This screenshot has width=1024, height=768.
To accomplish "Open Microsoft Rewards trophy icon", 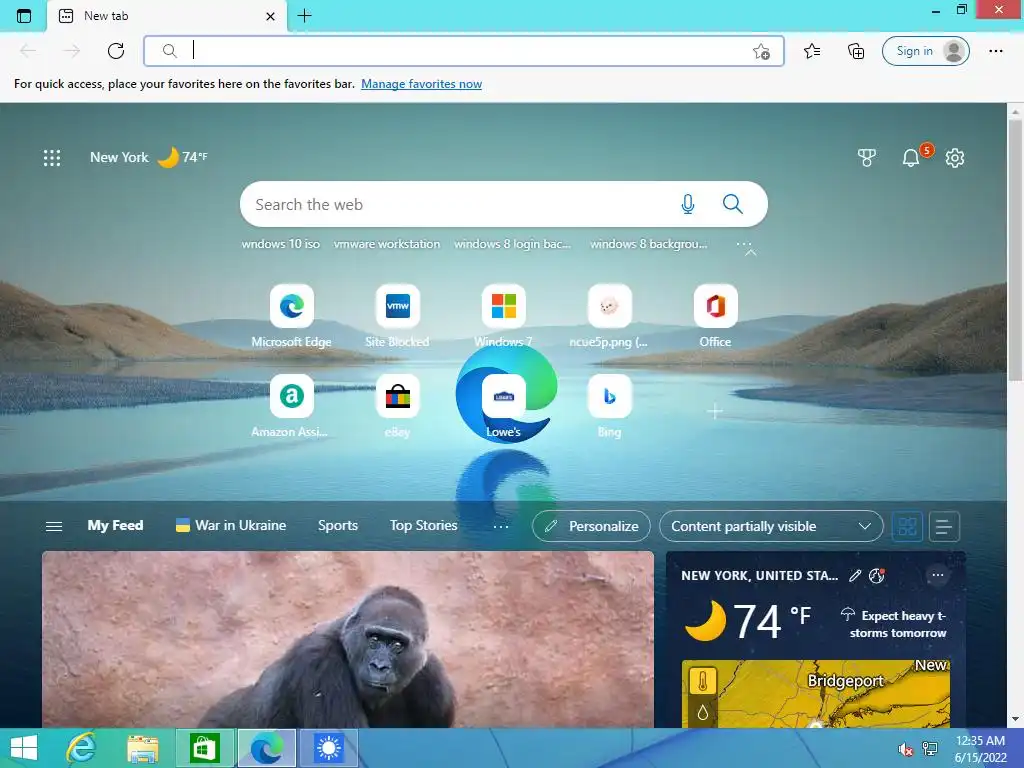I will click(867, 157).
